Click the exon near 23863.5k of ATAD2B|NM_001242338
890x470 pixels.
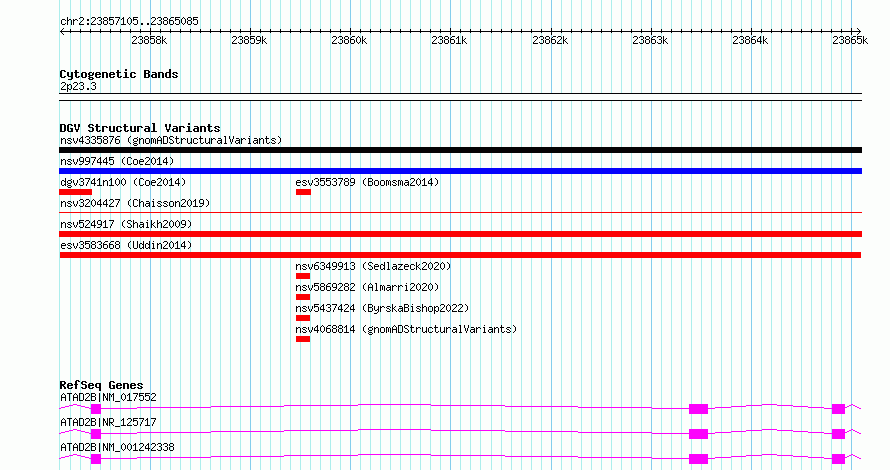click(x=699, y=459)
